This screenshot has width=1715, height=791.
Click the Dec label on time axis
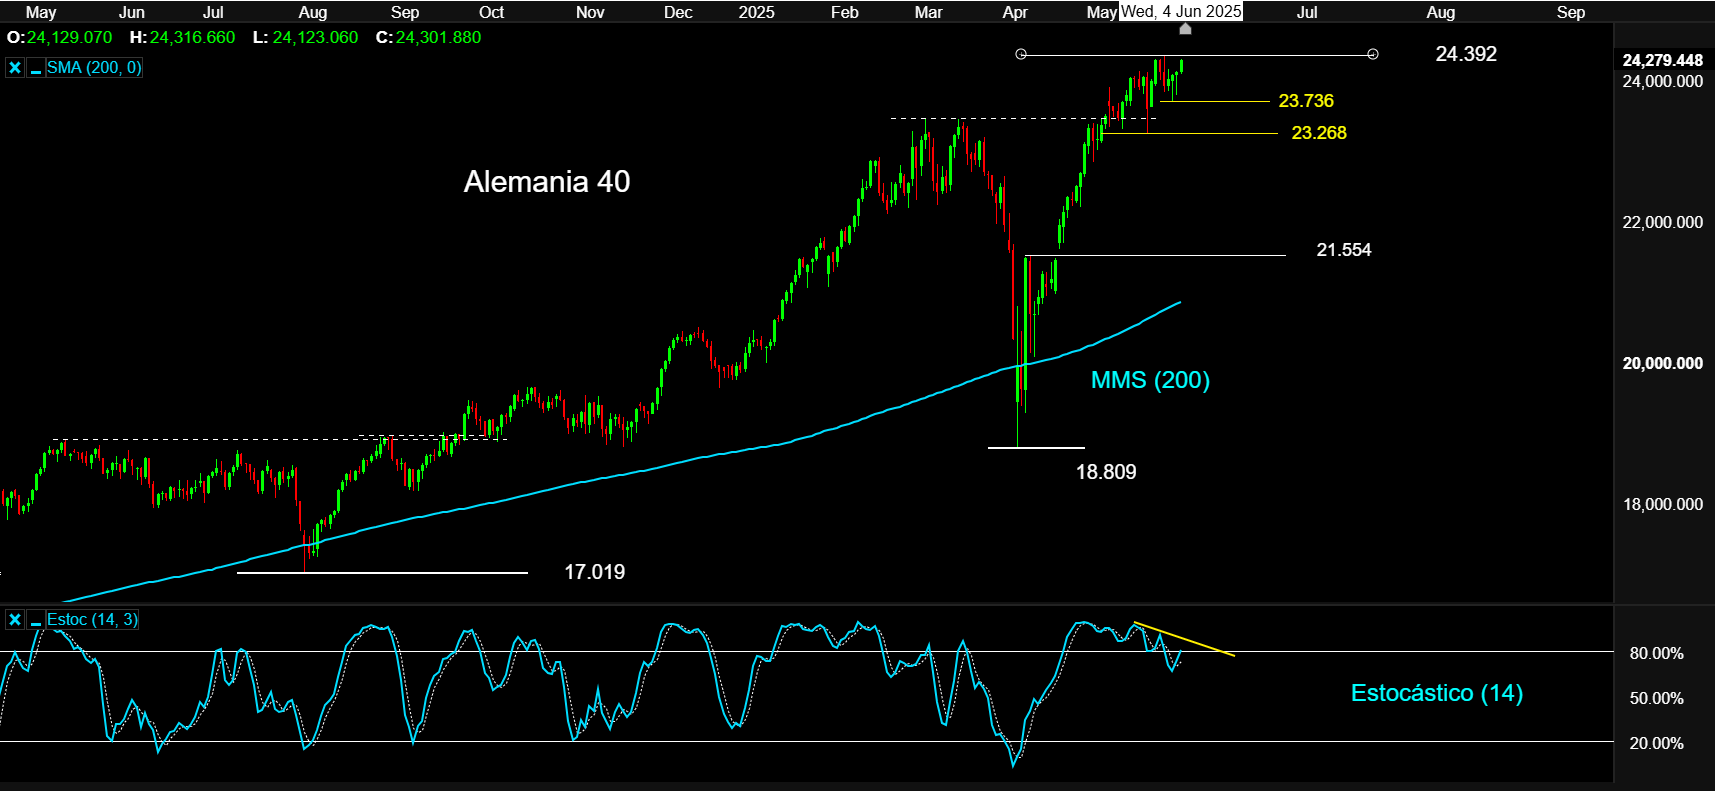pos(678,12)
